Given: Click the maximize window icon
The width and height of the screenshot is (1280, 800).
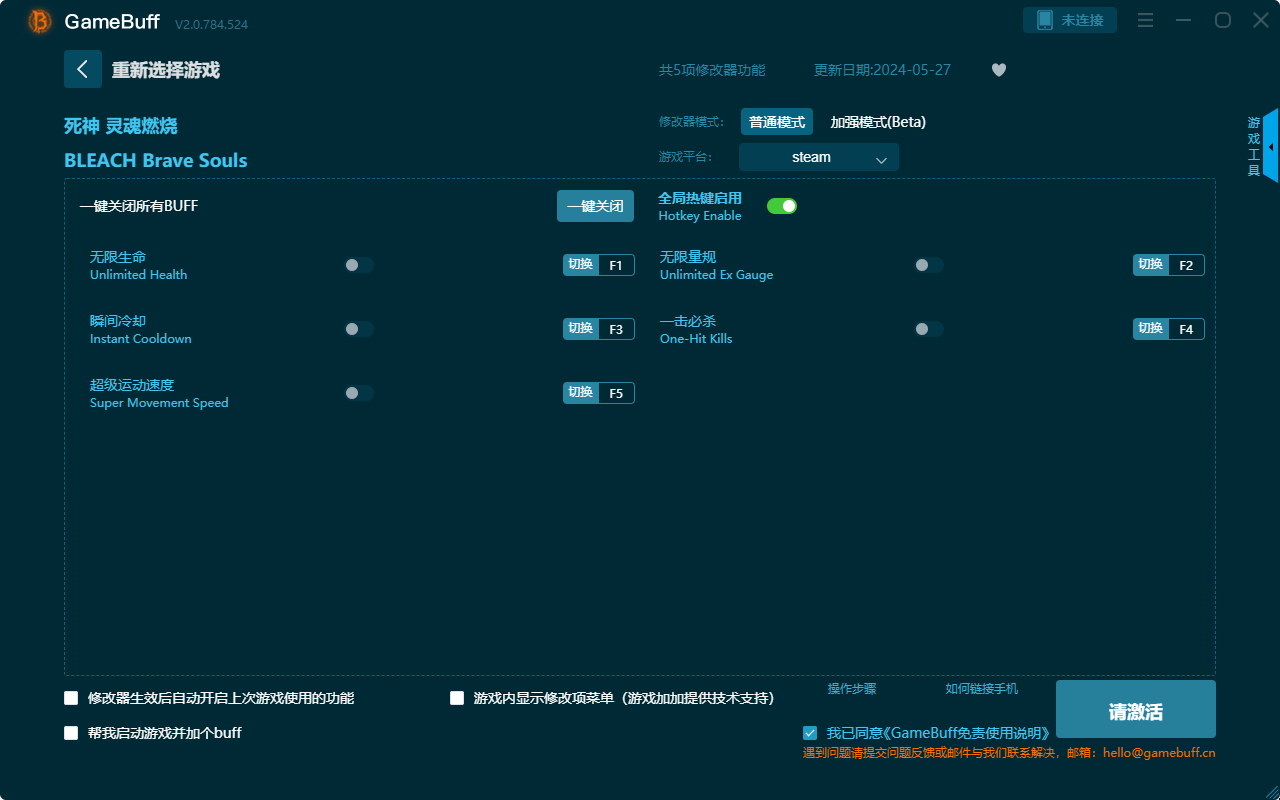Looking at the screenshot, I should point(1222,21).
